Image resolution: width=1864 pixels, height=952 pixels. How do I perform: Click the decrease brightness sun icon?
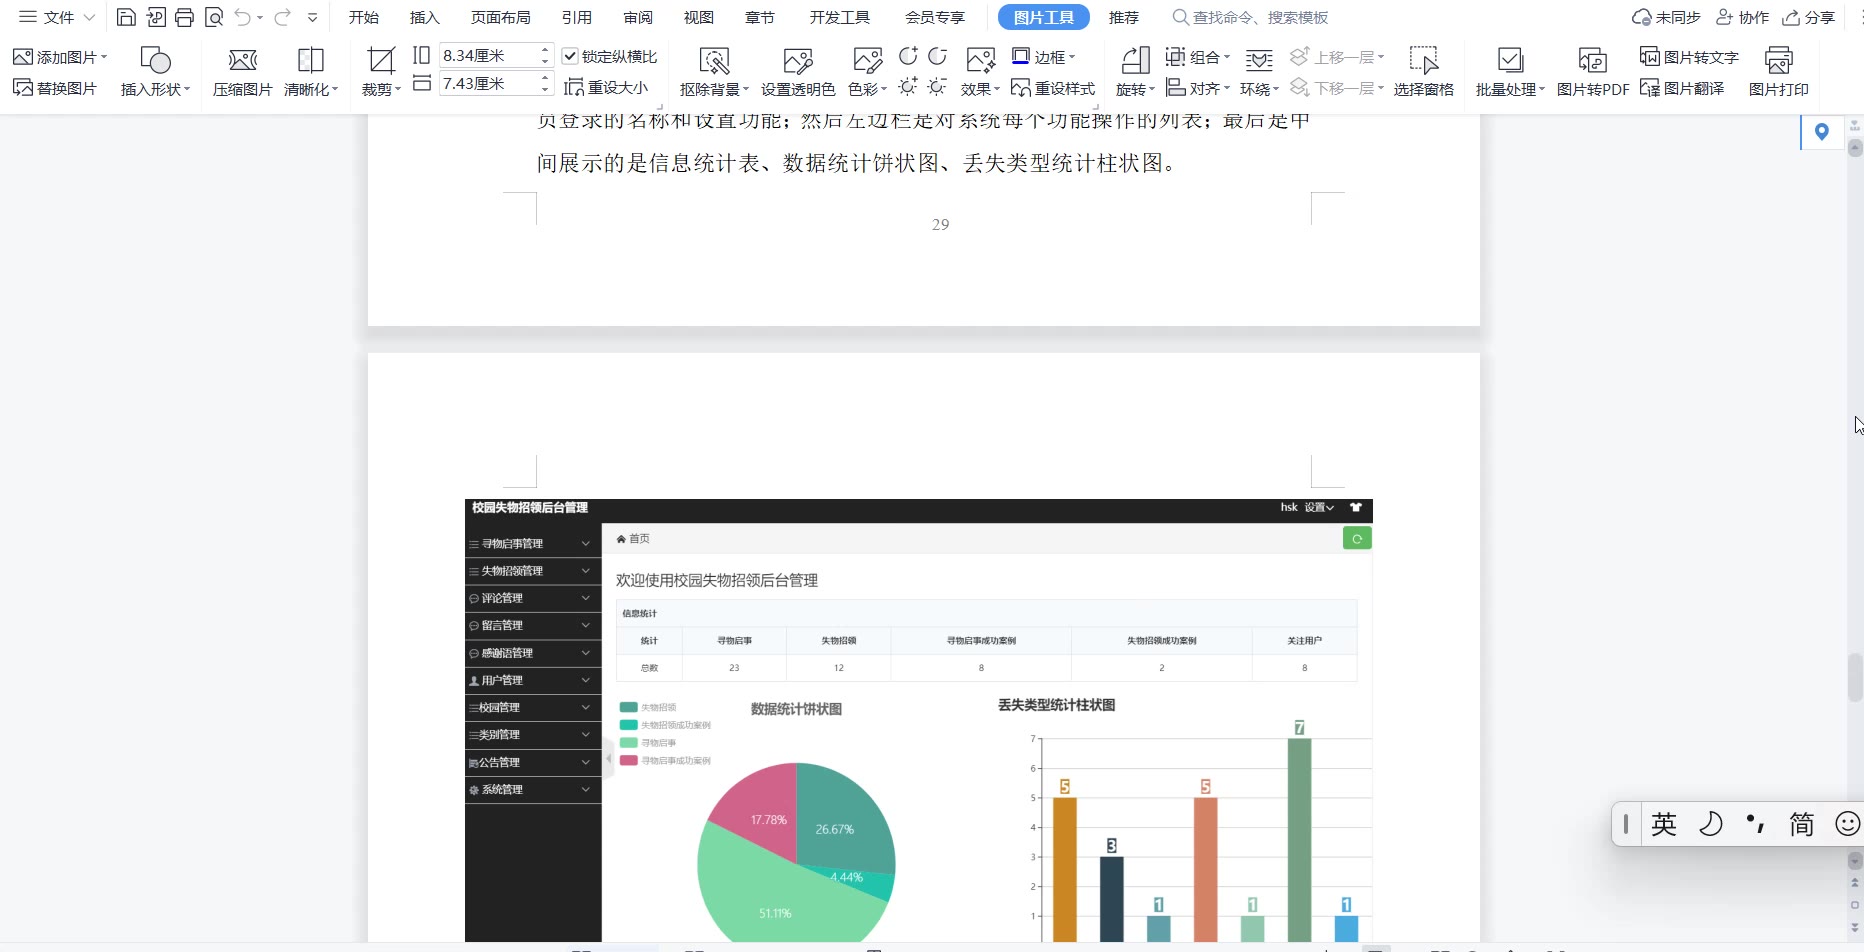tap(937, 87)
